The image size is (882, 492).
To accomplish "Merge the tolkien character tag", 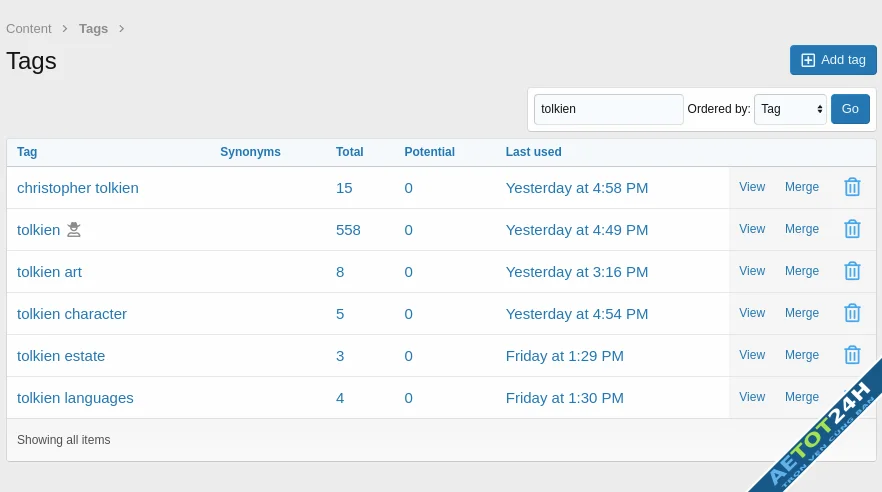I will pos(801,313).
